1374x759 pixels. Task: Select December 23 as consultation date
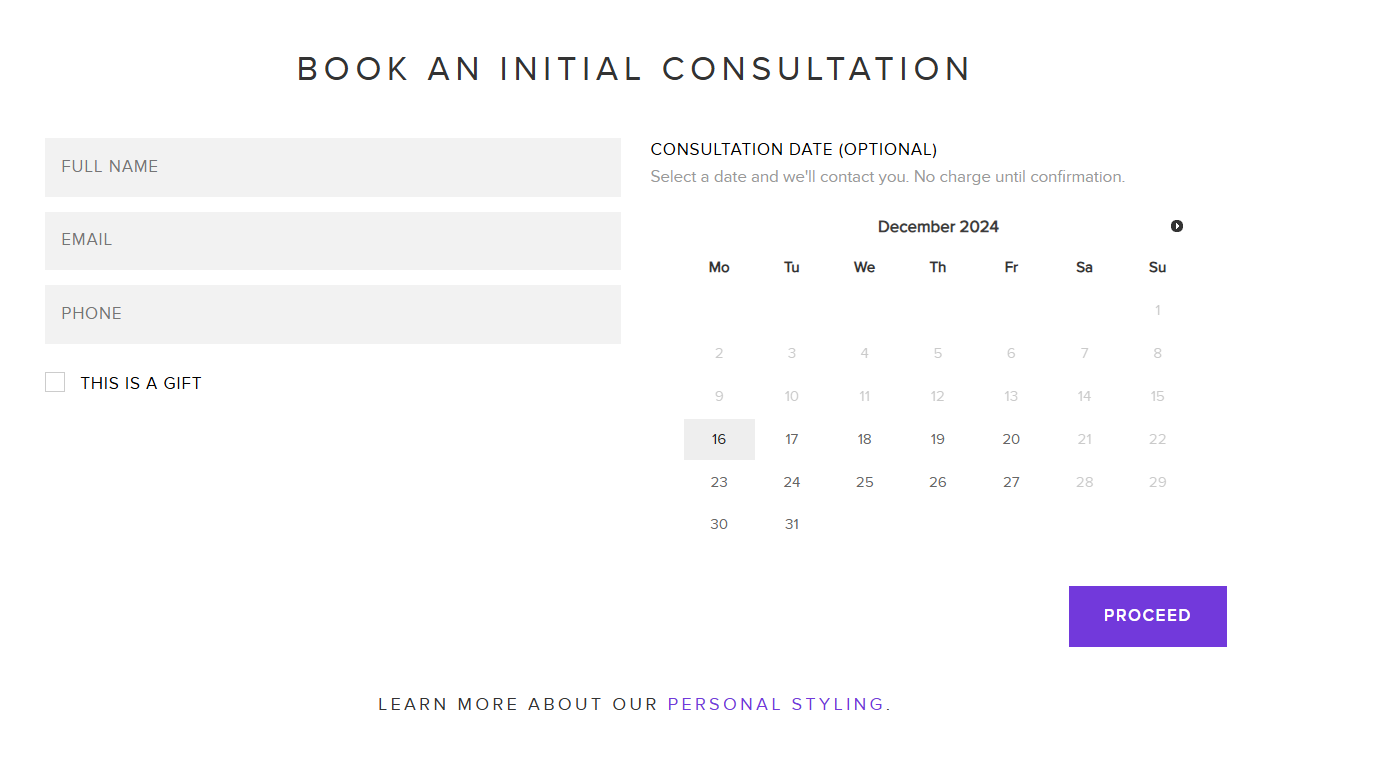[x=719, y=482]
